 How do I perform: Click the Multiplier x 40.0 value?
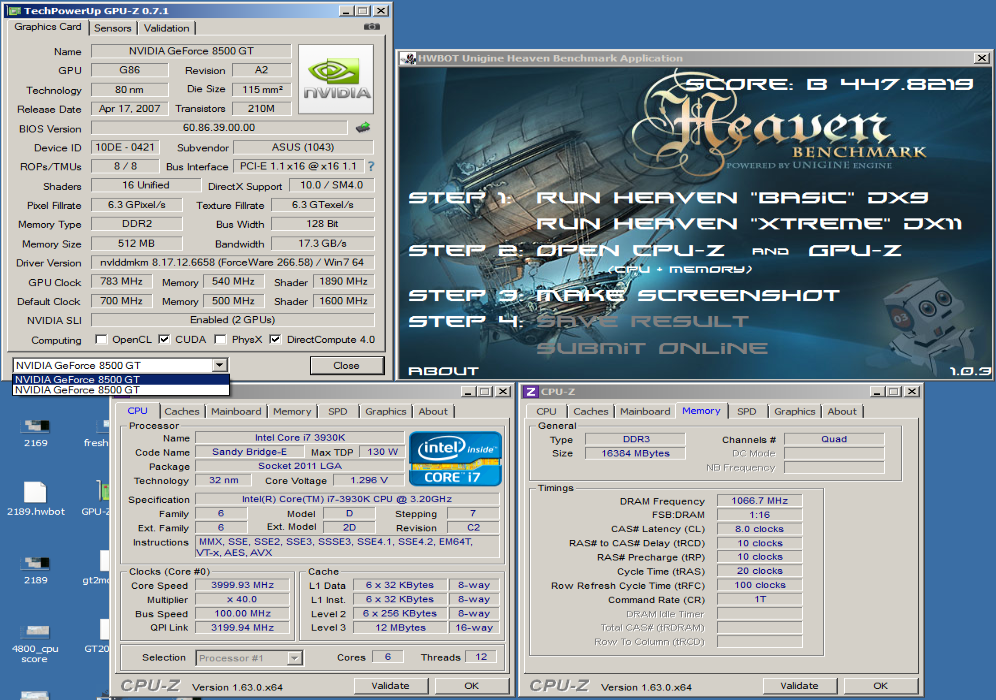pyautogui.click(x=243, y=599)
